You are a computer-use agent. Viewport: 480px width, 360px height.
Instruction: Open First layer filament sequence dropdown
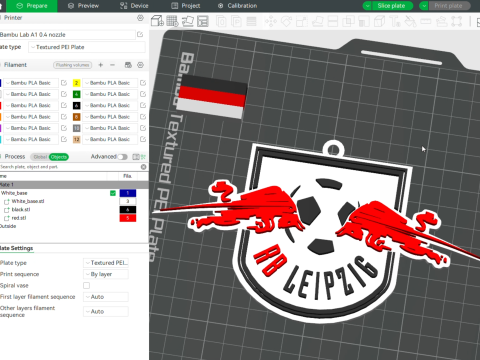coord(106,297)
